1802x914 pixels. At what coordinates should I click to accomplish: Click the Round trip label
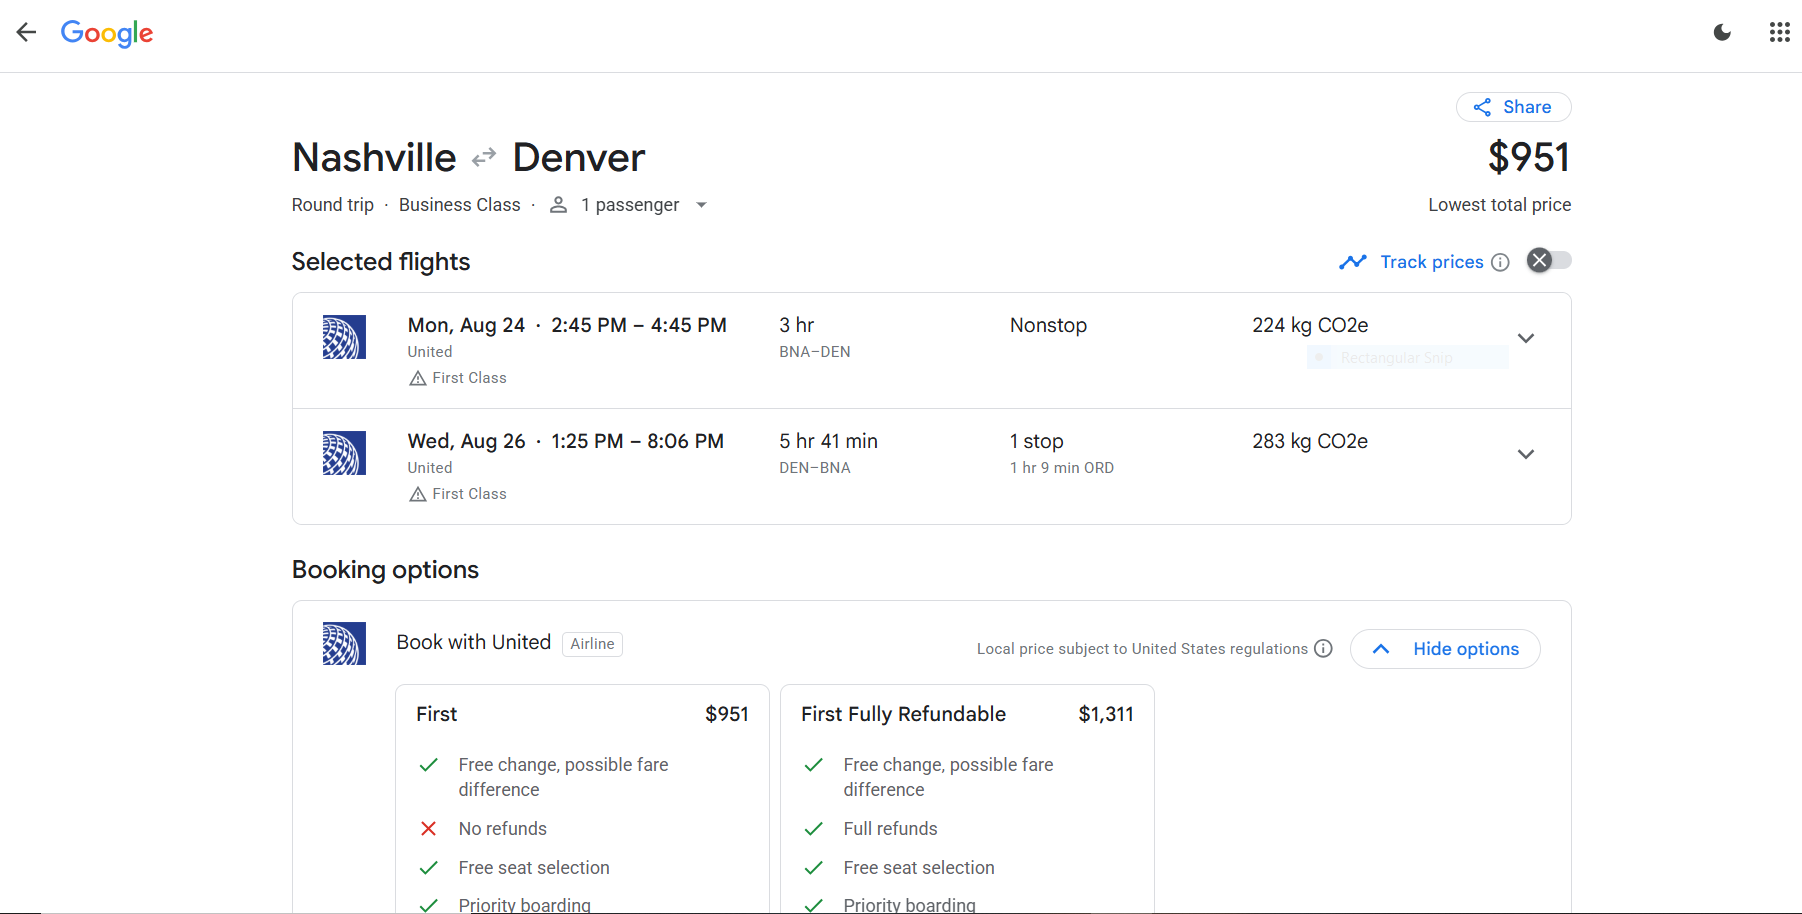333,205
